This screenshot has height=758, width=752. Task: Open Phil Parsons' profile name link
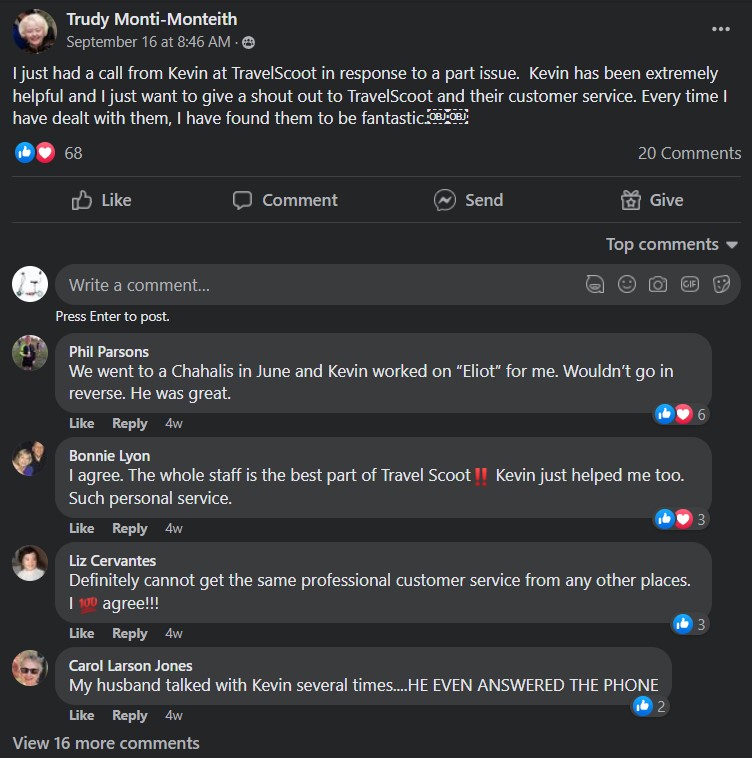pos(109,351)
